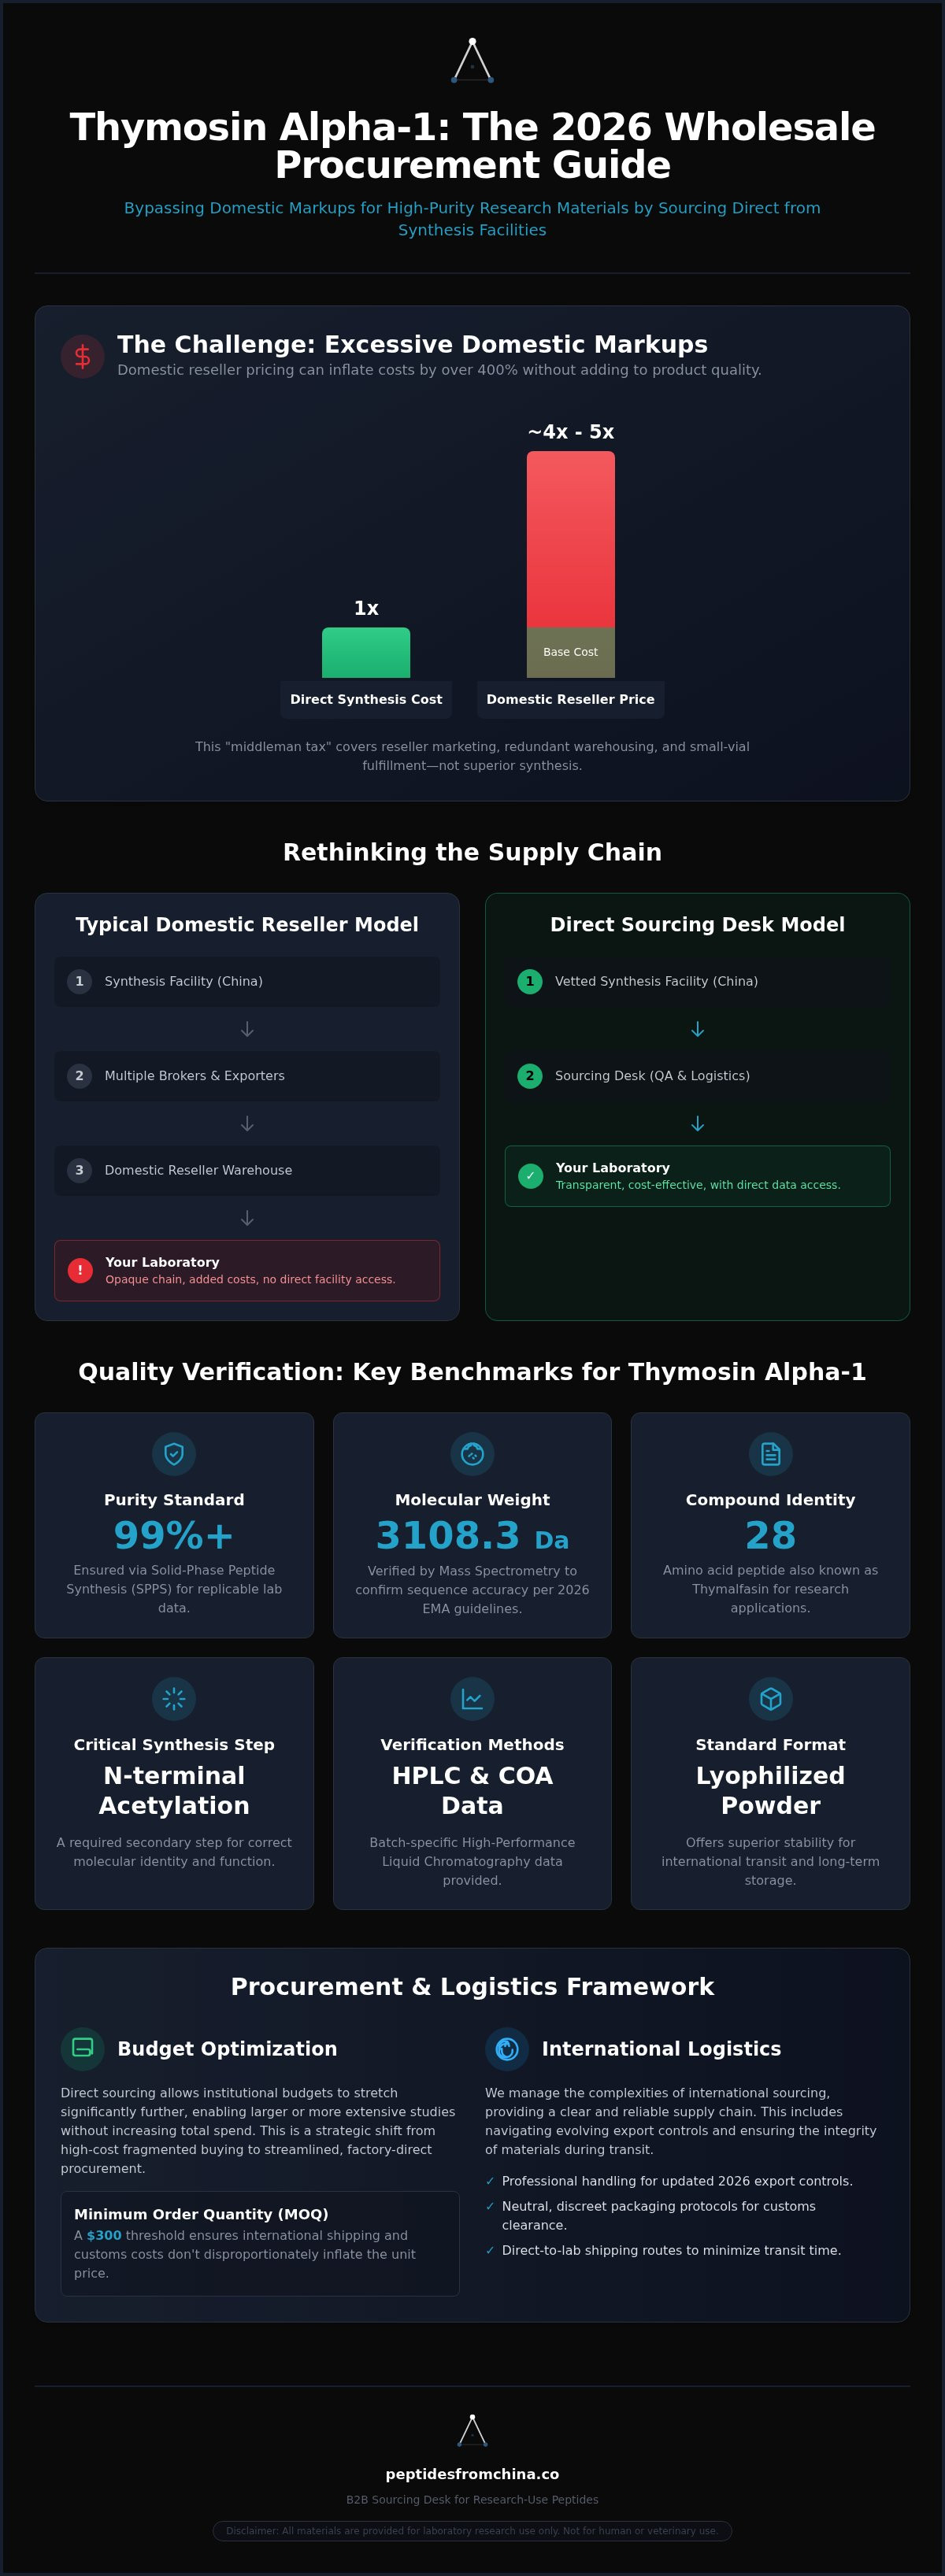This screenshot has width=945, height=2576.
Task: Click the red alert badge beside Your Laboratory
Action: [80, 1270]
